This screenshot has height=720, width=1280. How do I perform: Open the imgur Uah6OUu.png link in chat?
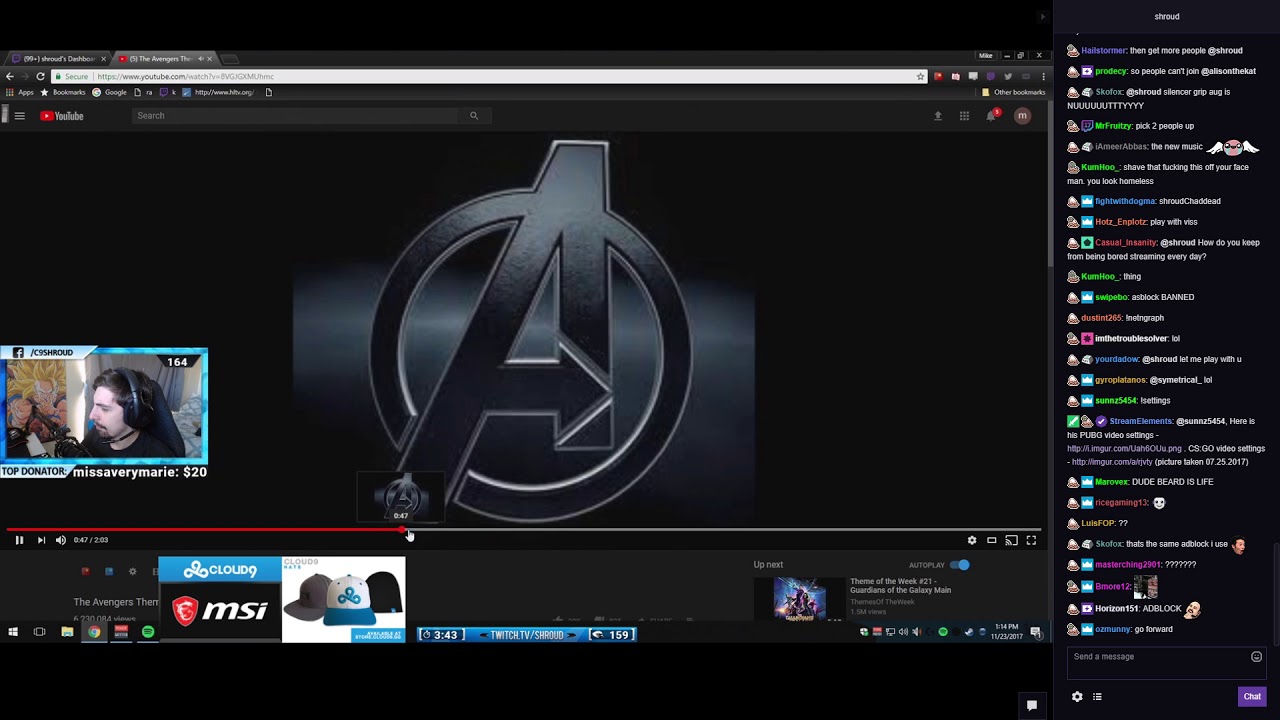point(1124,449)
